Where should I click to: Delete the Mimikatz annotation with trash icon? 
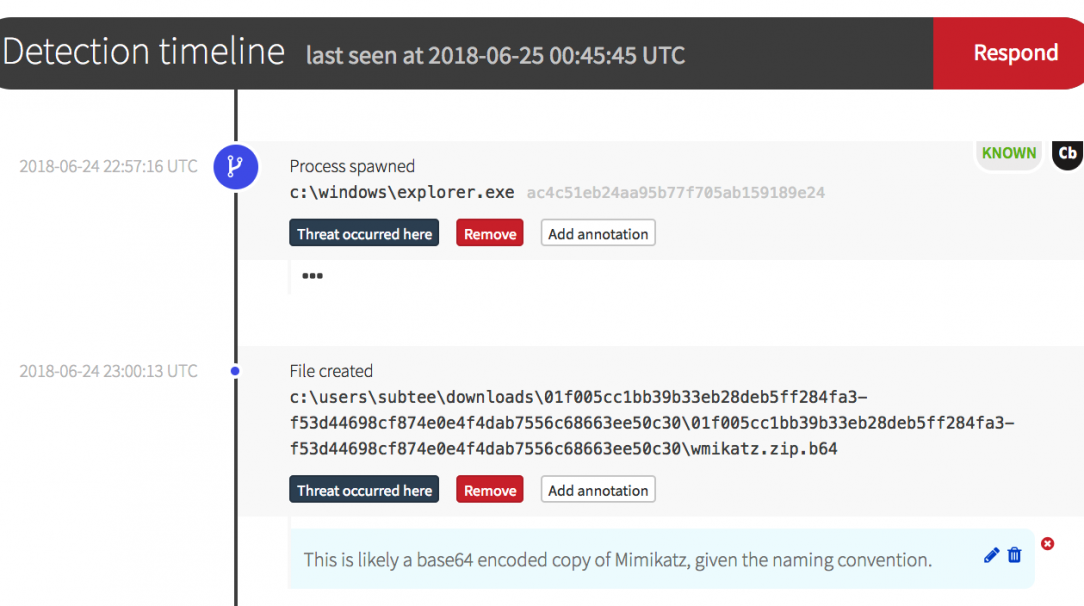coord(1014,555)
